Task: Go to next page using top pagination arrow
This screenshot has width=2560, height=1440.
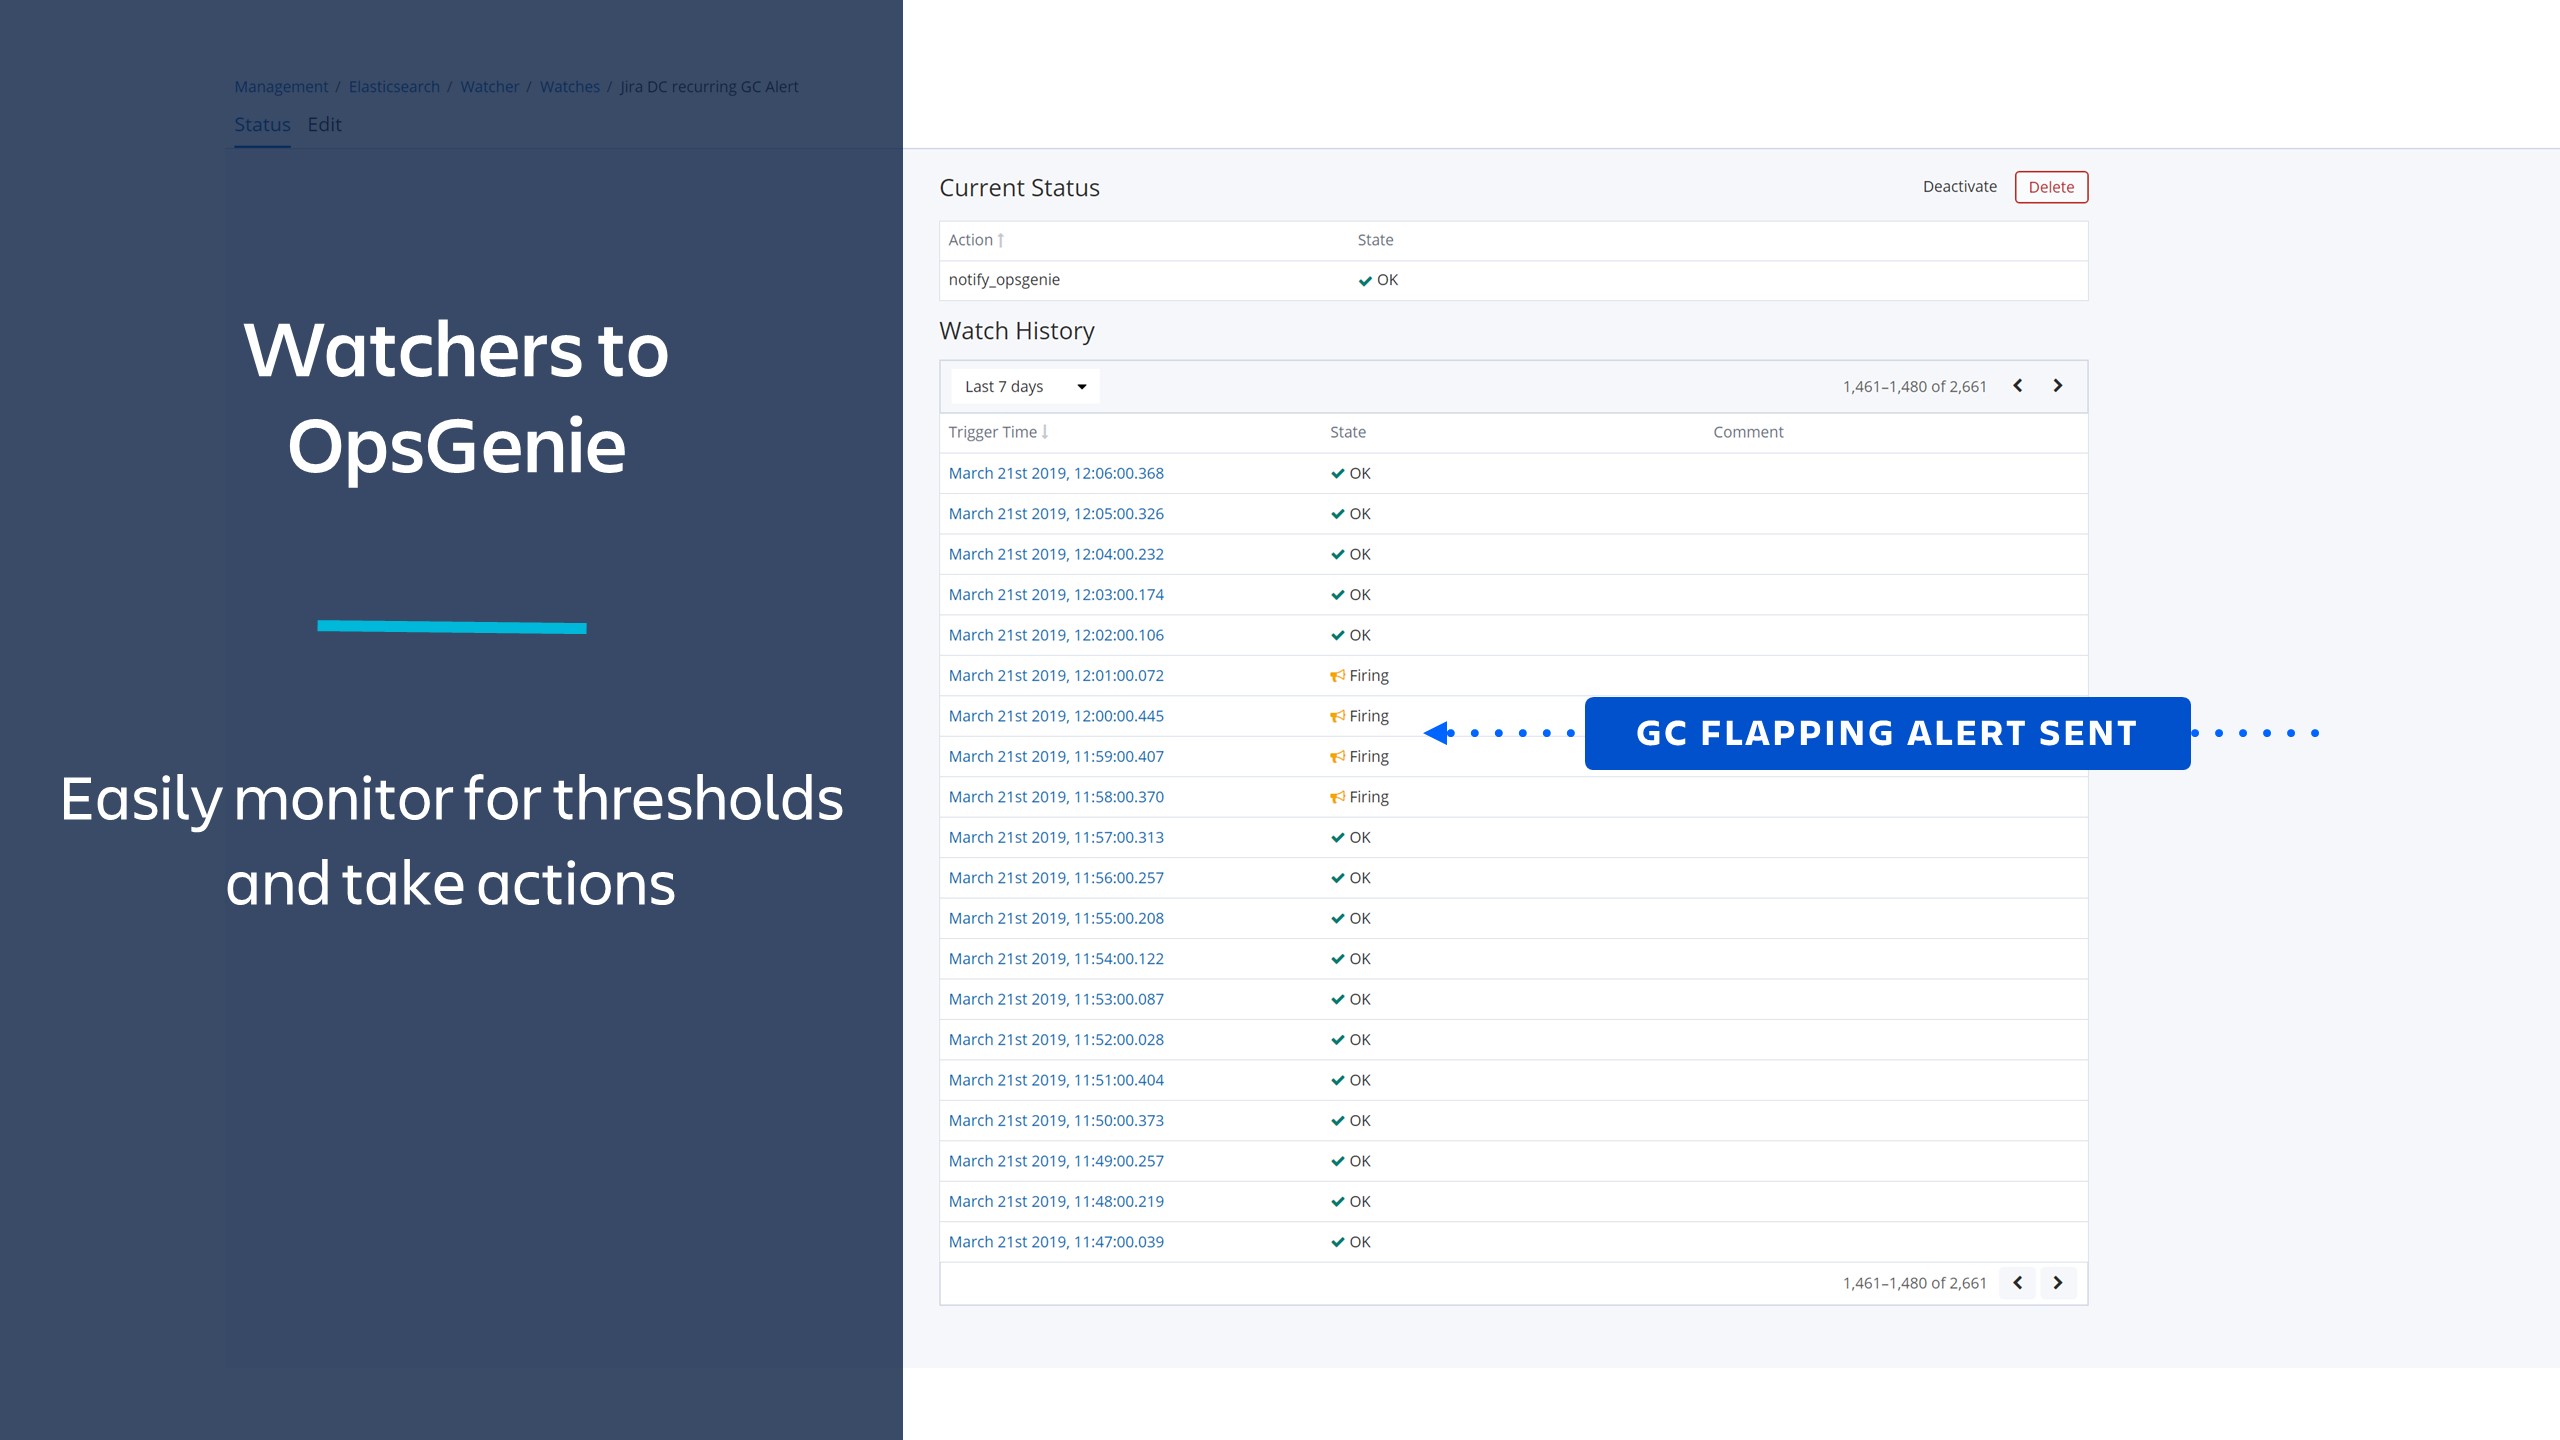Action: [x=2057, y=386]
